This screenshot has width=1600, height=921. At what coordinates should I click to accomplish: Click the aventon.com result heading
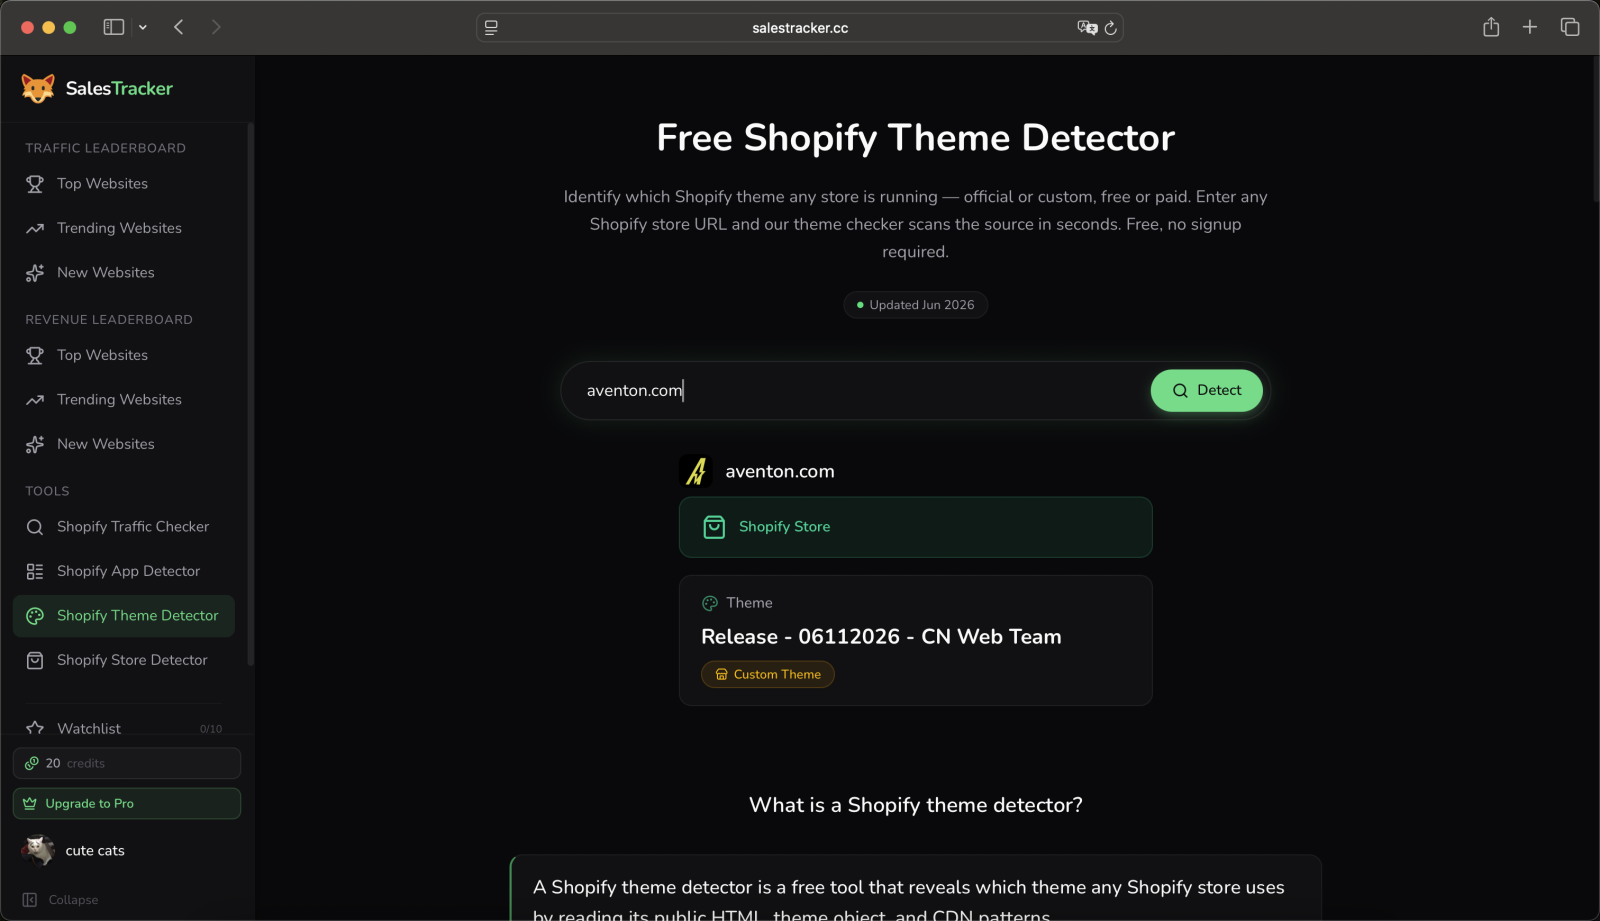click(780, 471)
